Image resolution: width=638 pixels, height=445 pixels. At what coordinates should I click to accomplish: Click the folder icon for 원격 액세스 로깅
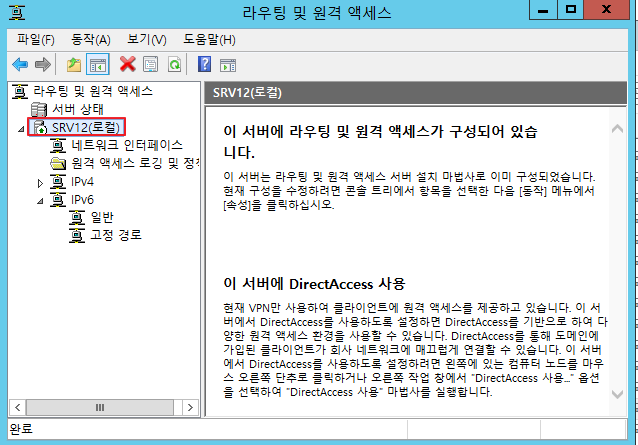click(58, 164)
